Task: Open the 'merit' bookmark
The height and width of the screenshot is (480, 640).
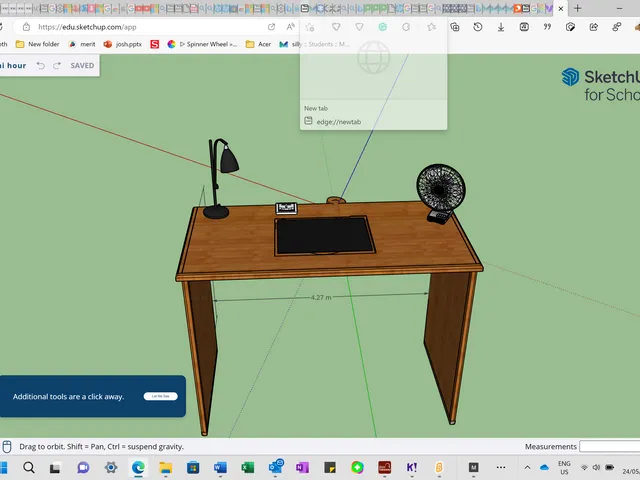Action: (82, 44)
